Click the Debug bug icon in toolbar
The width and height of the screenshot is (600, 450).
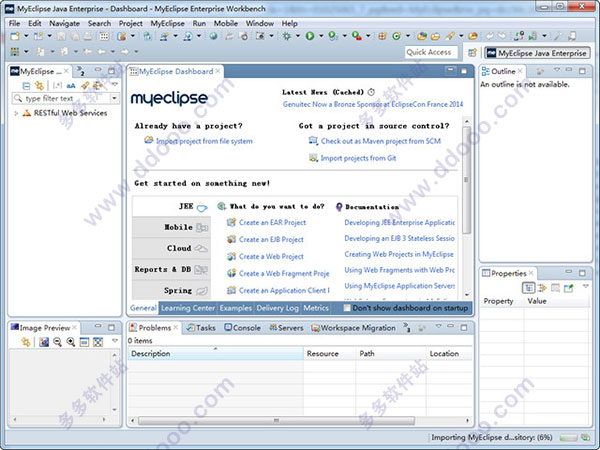coord(287,36)
